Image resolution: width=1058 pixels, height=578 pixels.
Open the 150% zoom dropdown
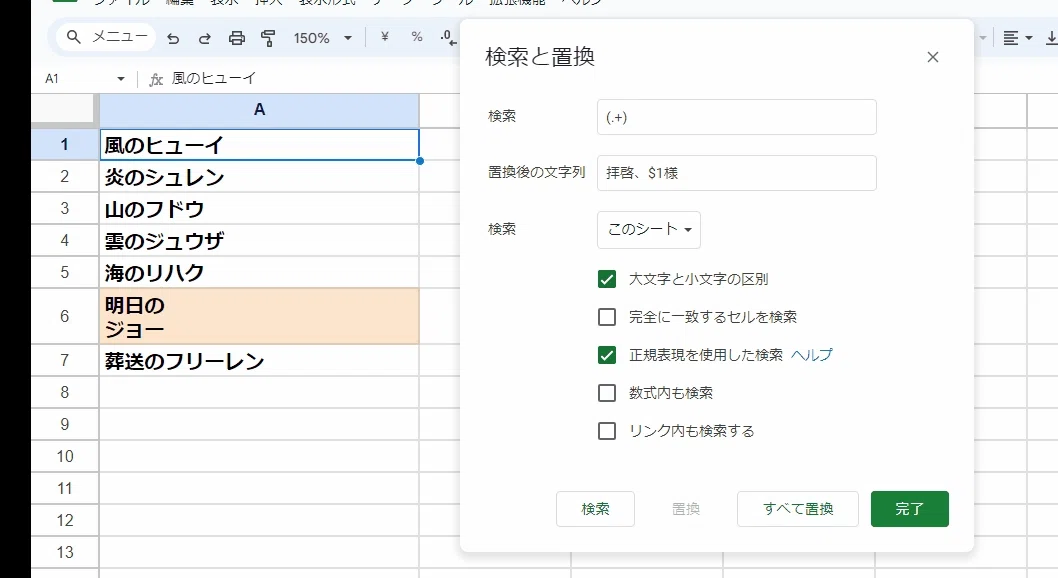pos(323,38)
